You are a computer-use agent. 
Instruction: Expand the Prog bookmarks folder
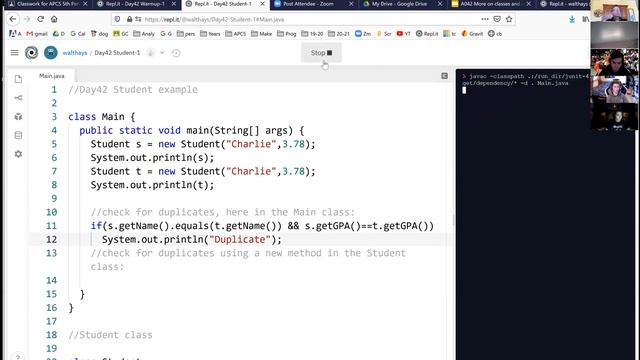coord(287,34)
